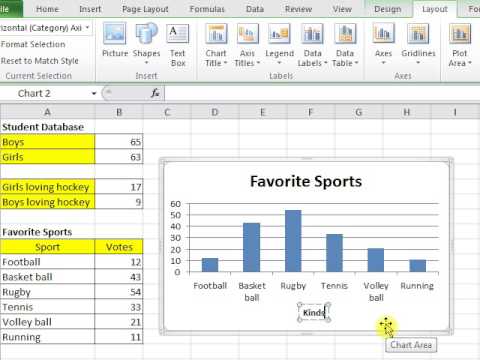Open Legend options
This screenshot has width=480, height=360.
[279, 43]
